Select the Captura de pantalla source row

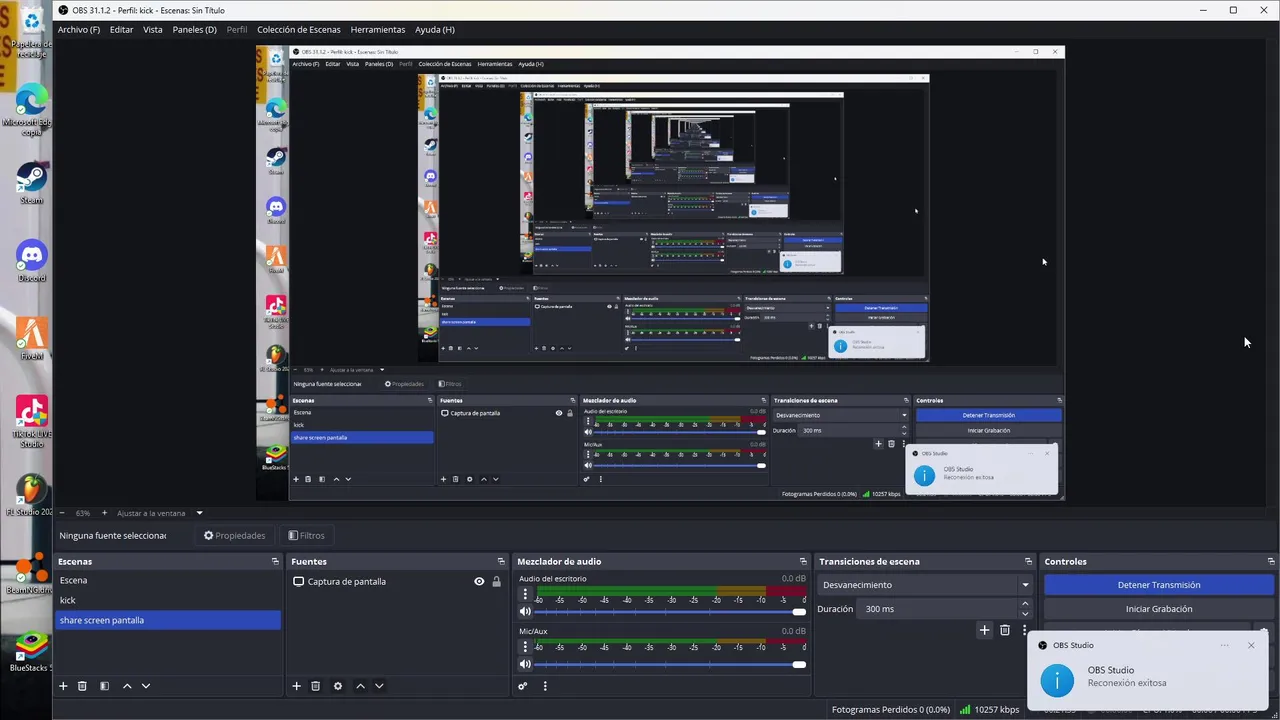(x=396, y=582)
